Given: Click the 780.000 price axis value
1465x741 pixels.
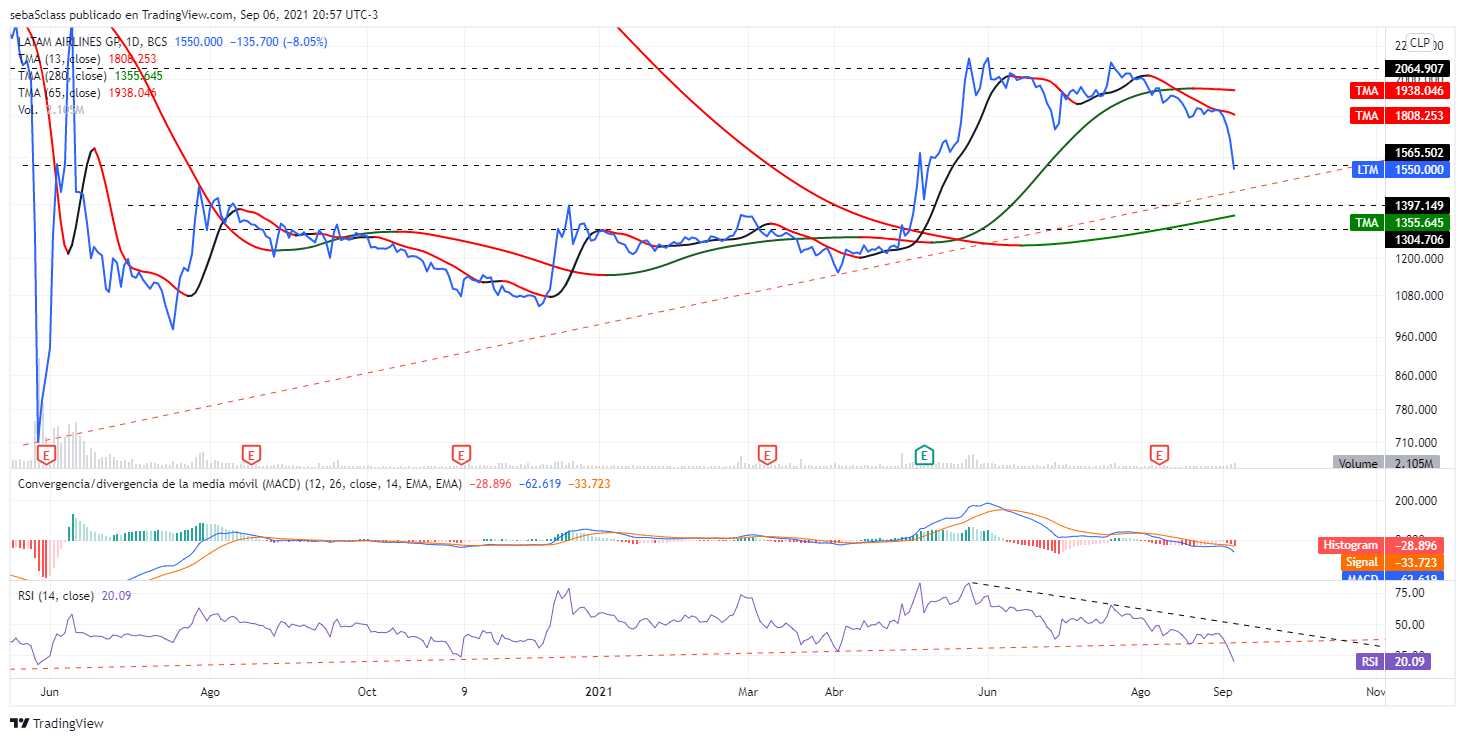Looking at the screenshot, I should click(x=1418, y=410).
